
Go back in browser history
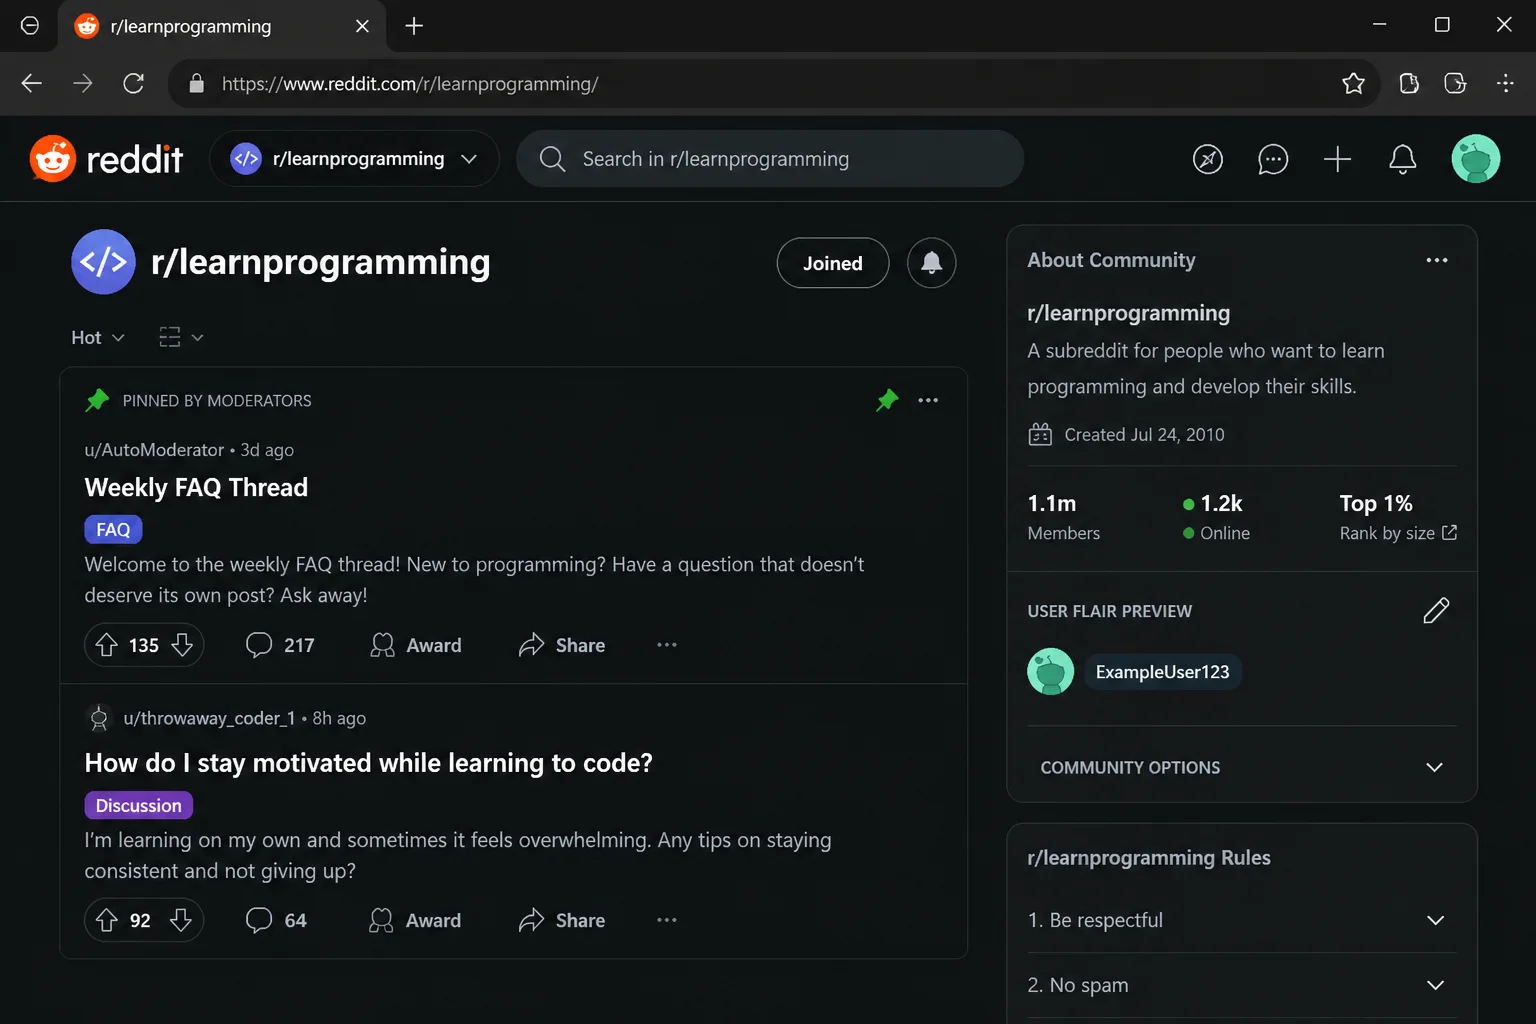(32, 84)
